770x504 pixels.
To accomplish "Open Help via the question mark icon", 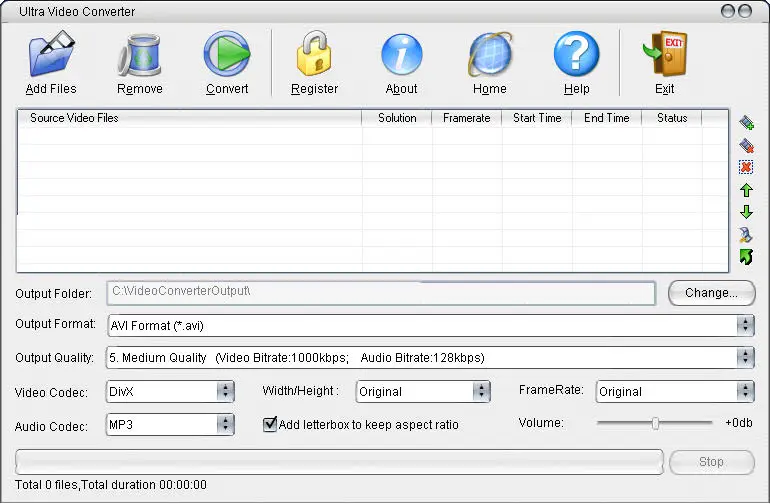I will [577, 54].
